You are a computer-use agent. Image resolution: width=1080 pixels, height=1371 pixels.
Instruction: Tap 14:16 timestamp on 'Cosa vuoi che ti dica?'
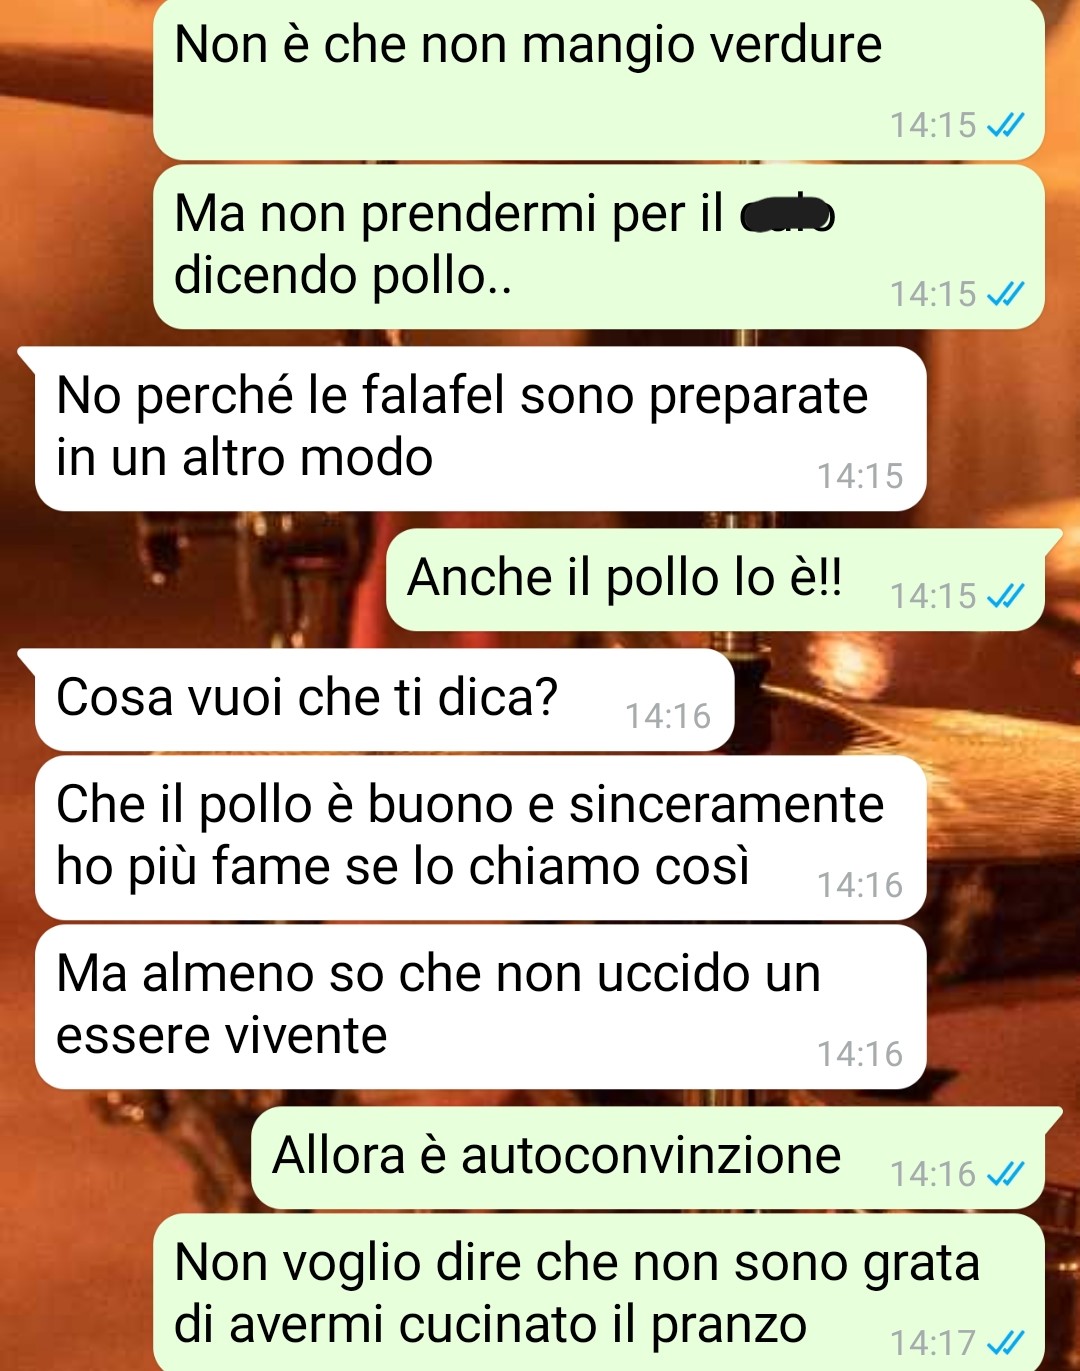(x=668, y=716)
